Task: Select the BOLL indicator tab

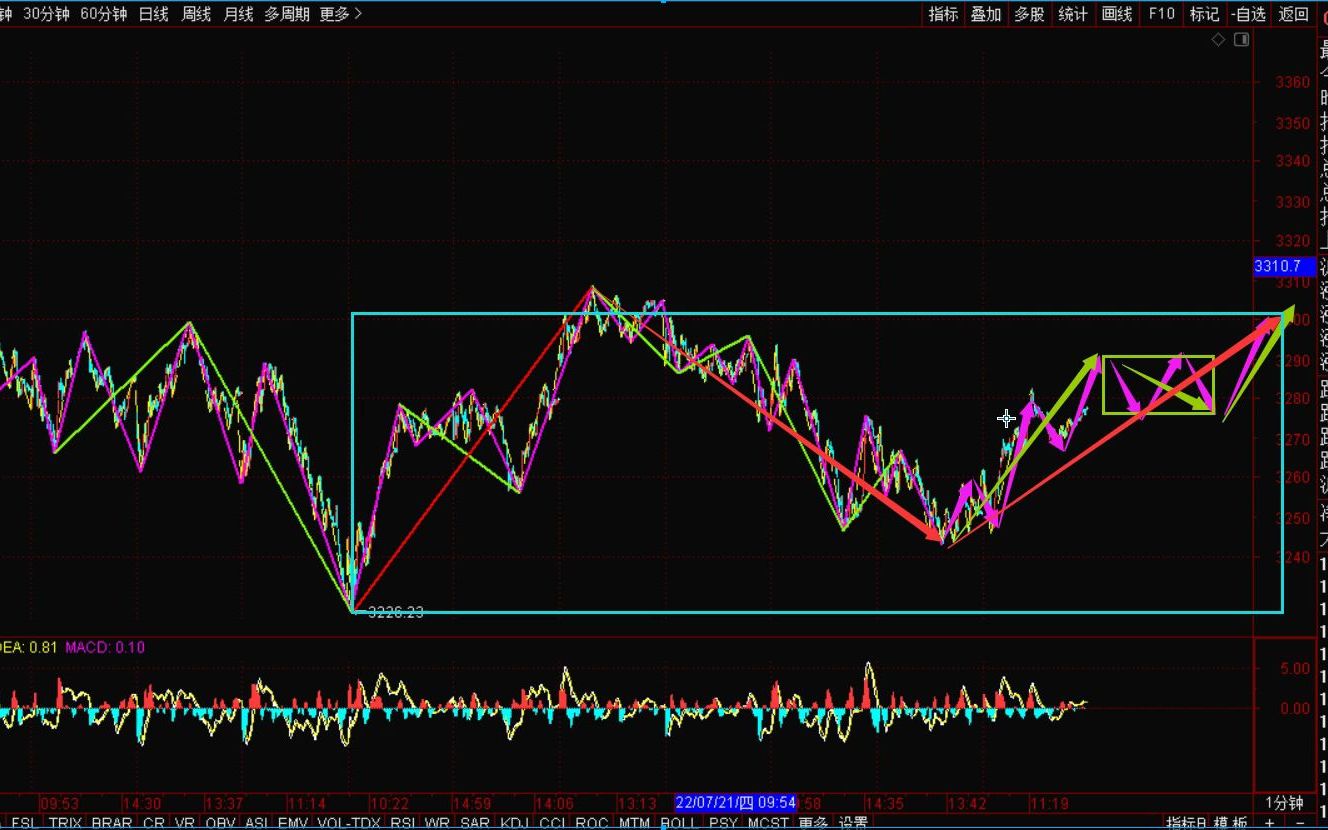Action: click(x=678, y=823)
